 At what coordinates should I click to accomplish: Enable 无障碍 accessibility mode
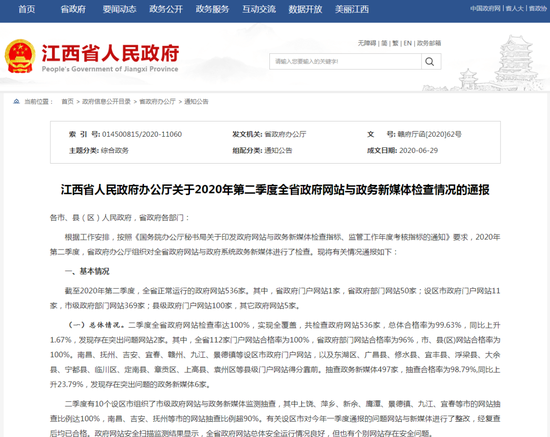coord(367,43)
